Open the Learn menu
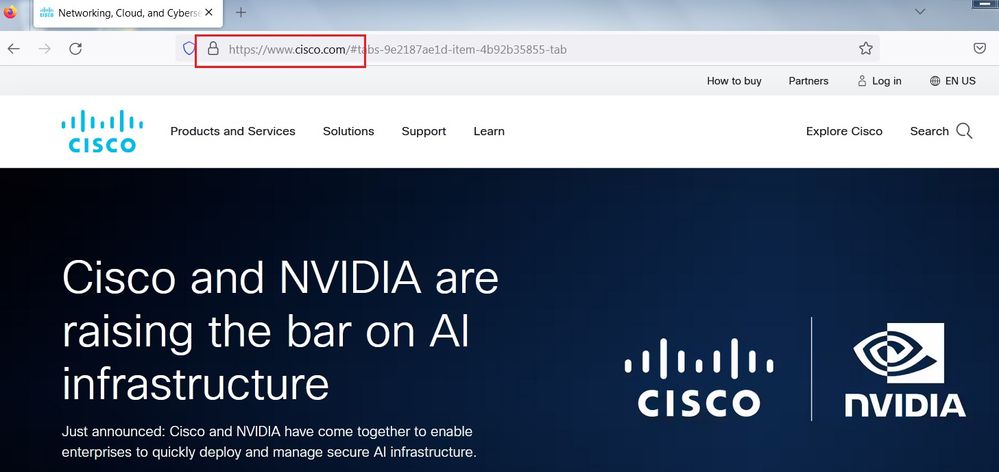This screenshot has width=999, height=472. coord(489,131)
